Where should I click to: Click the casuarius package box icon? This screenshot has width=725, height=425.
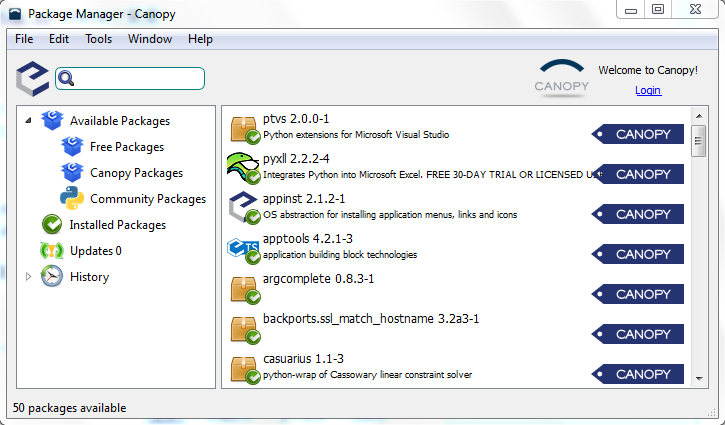pyautogui.click(x=244, y=370)
